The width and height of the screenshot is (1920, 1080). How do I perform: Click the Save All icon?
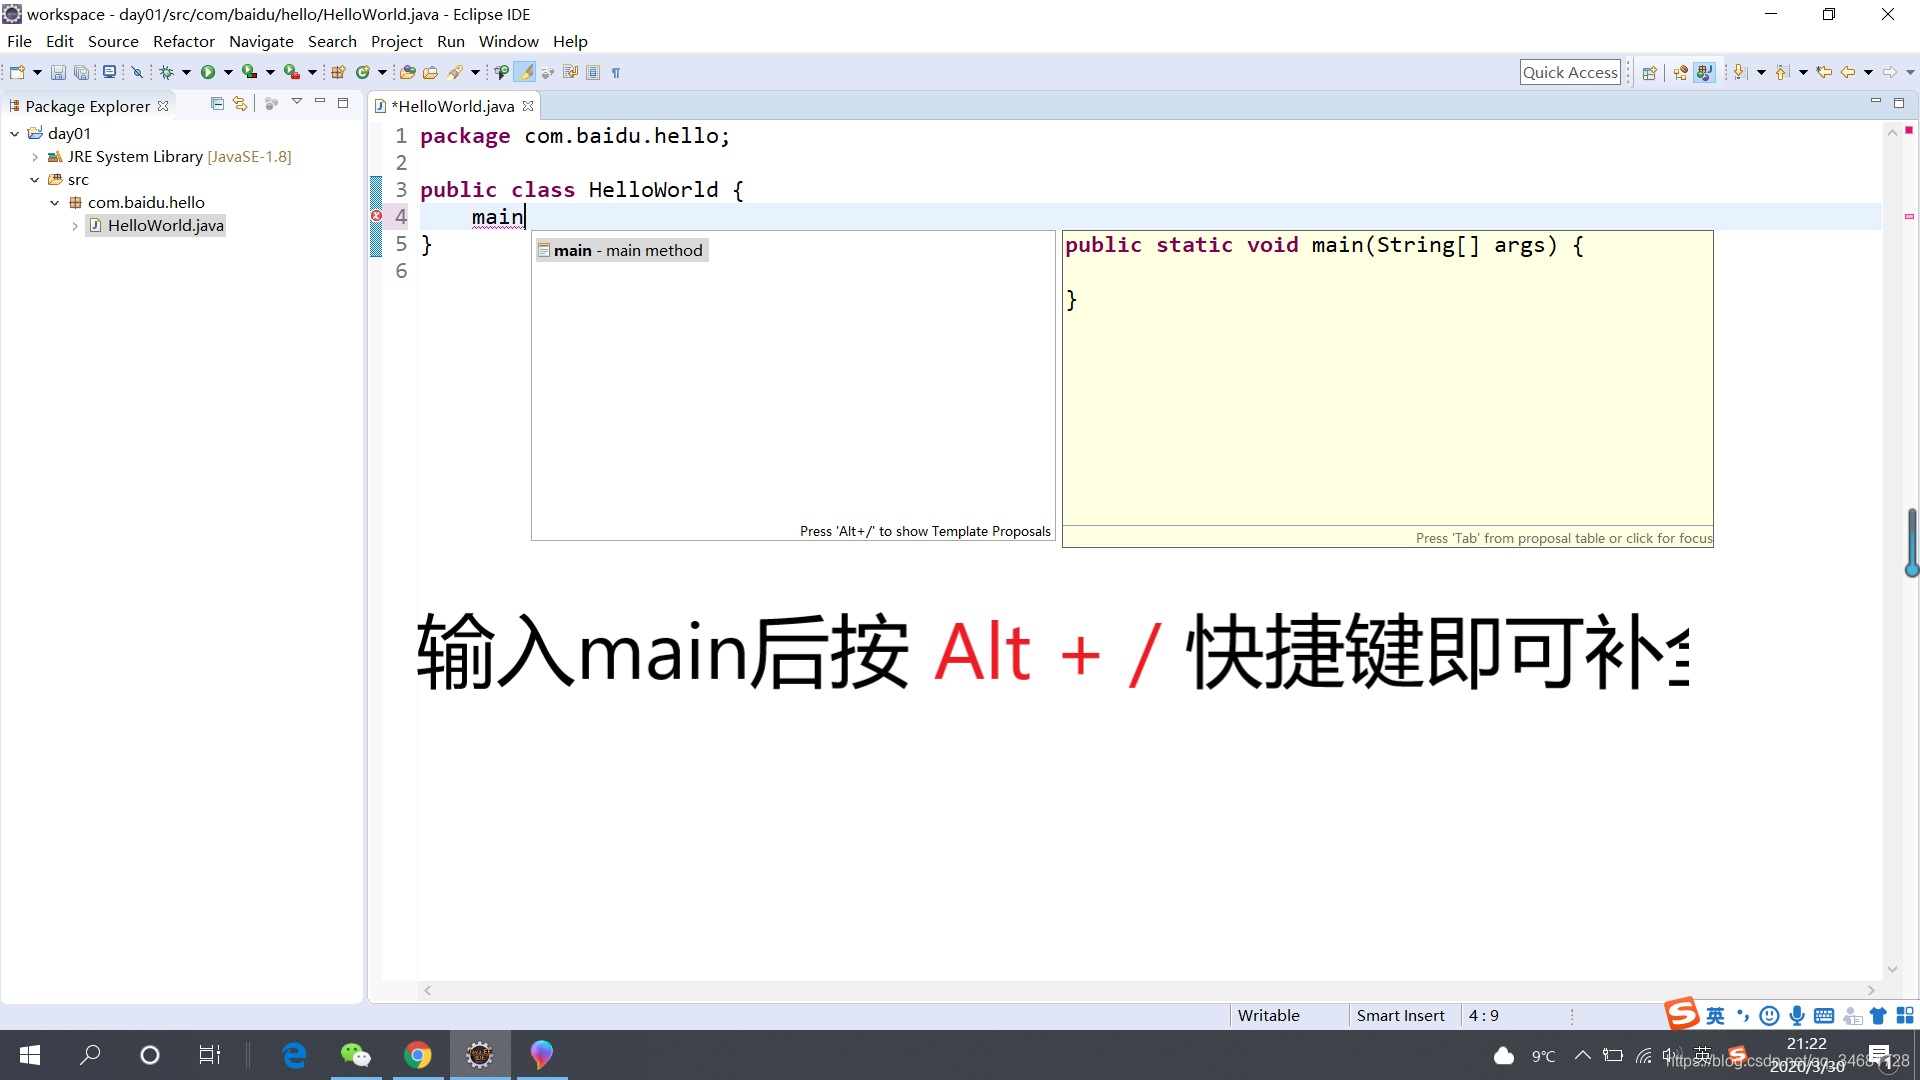pos(81,72)
